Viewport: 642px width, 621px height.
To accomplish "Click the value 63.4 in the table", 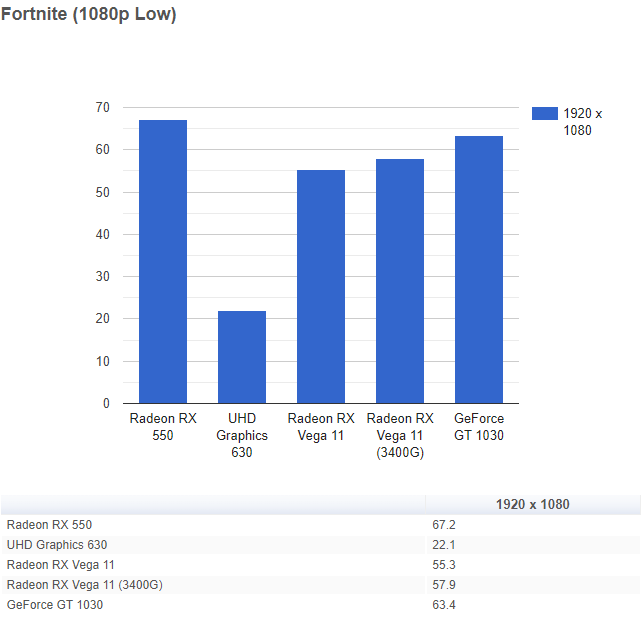I will pyautogui.click(x=444, y=605).
